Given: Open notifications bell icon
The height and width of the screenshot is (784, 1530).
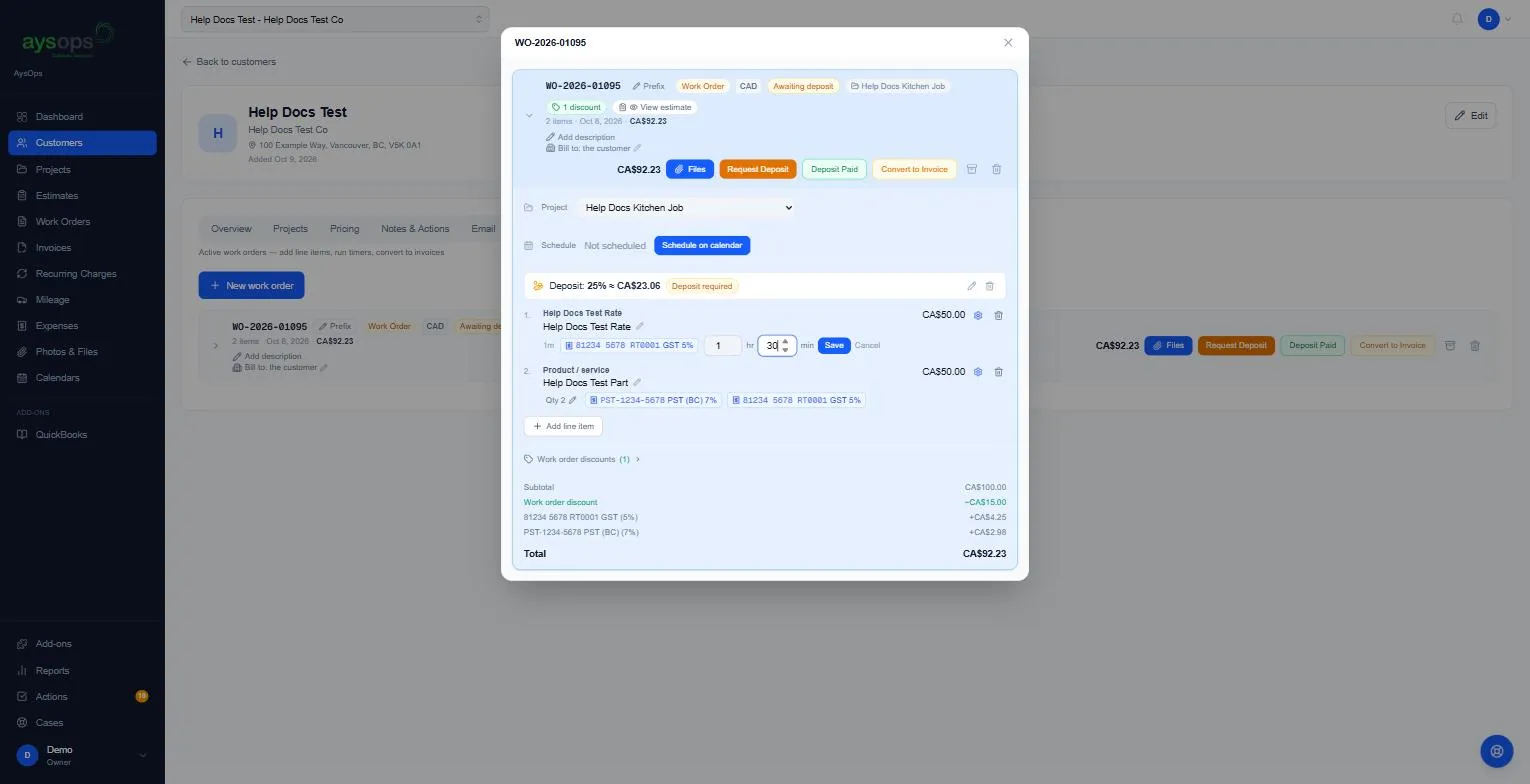Looking at the screenshot, I should click(1457, 19).
